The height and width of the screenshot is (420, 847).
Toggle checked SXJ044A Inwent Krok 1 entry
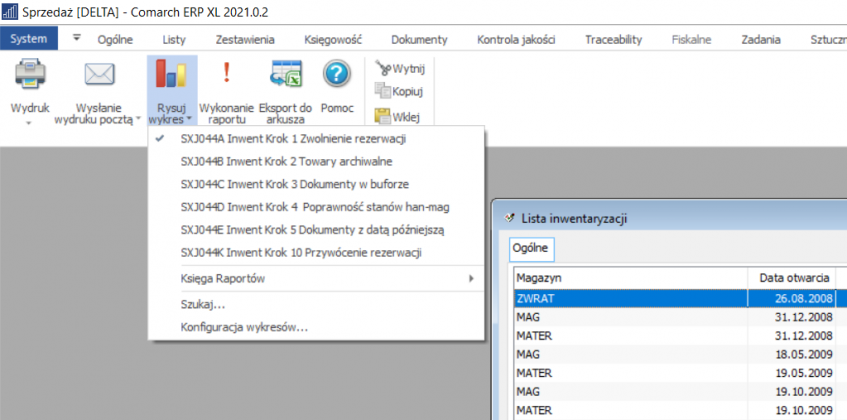[x=300, y=138]
